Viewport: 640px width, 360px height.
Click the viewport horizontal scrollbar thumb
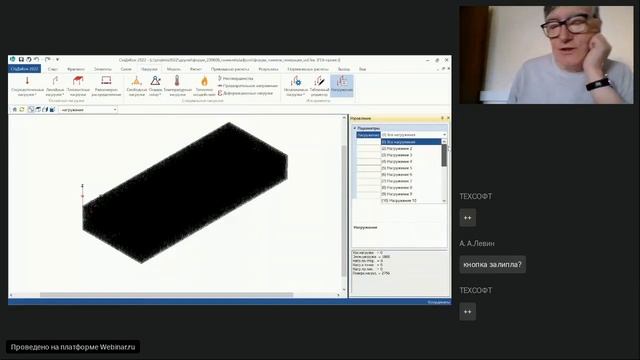[x=166, y=295]
